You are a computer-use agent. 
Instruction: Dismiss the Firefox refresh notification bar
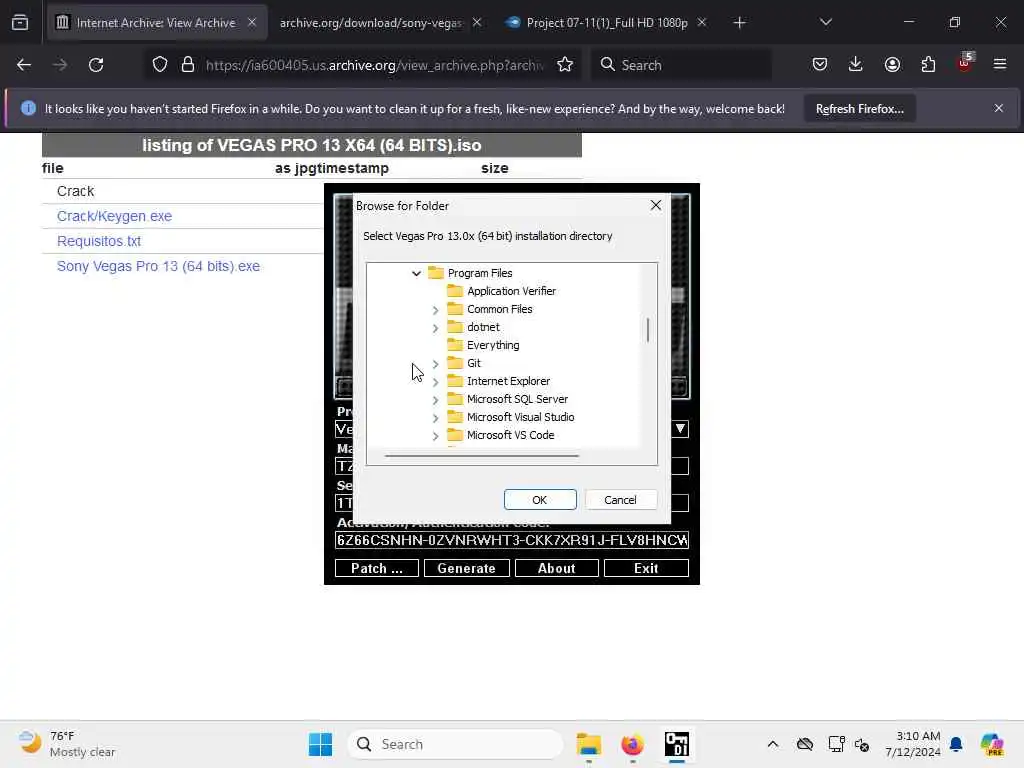tap(999, 108)
